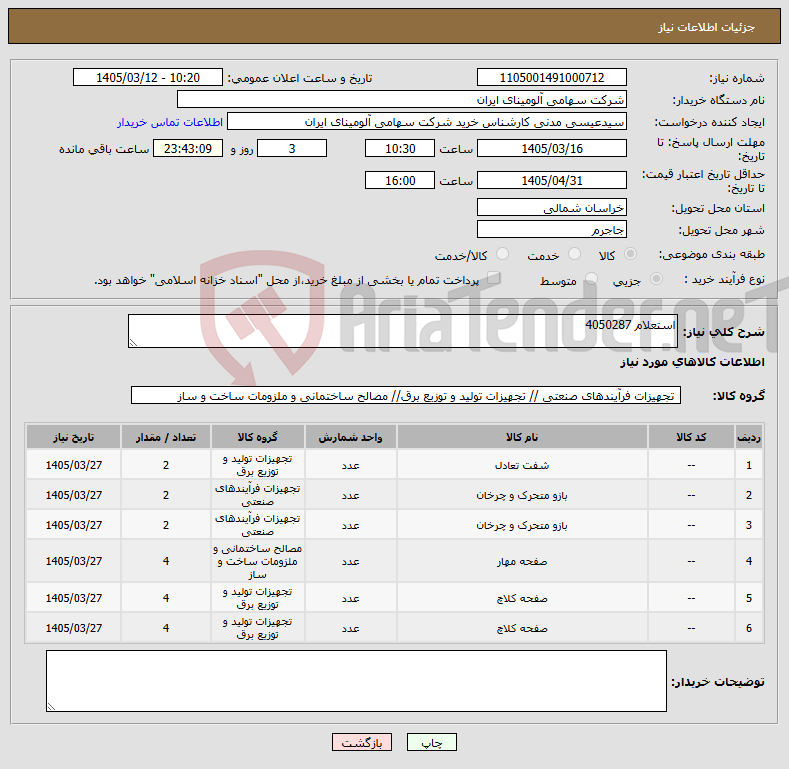Viewport: 789px width, 769px height.
Task: Click the price validity date 1405/04/31
Action: pyautogui.click(x=551, y=180)
